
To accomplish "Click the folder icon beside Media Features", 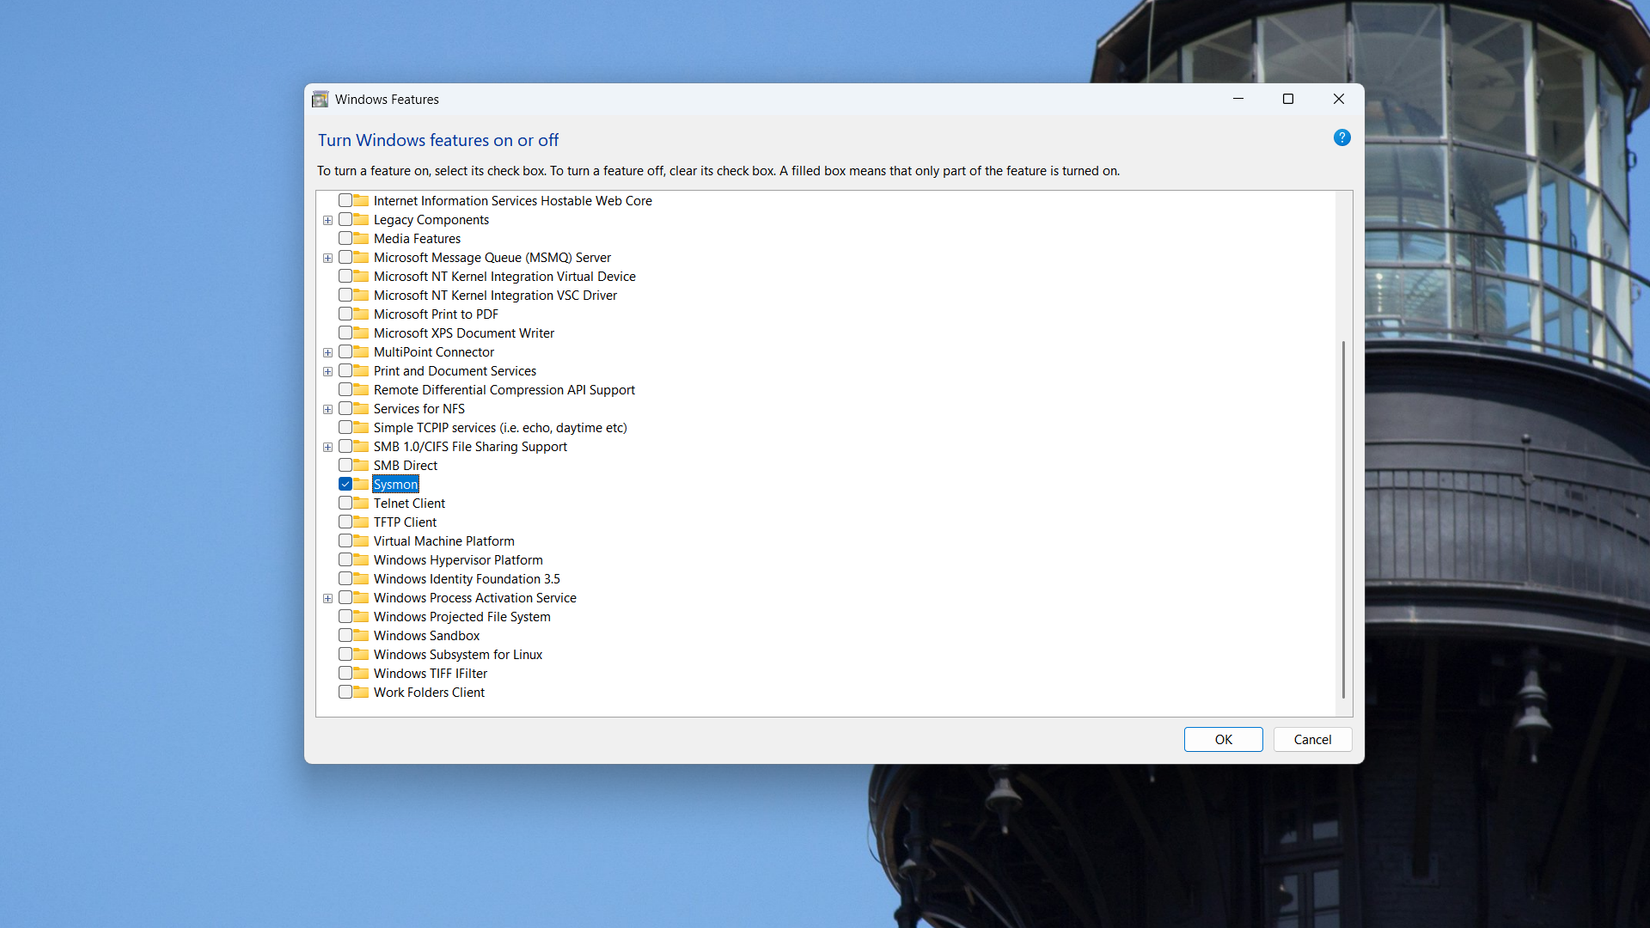I will (x=357, y=238).
